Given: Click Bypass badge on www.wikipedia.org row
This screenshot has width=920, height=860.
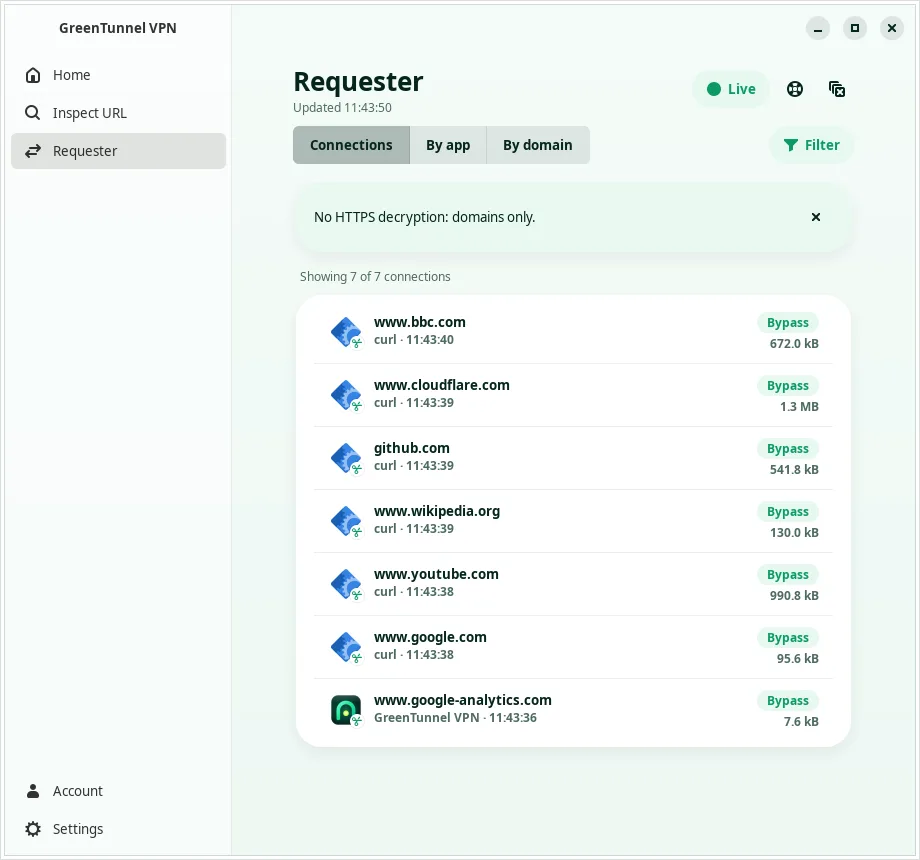Looking at the screenshot, I should [x=787, y=512].
